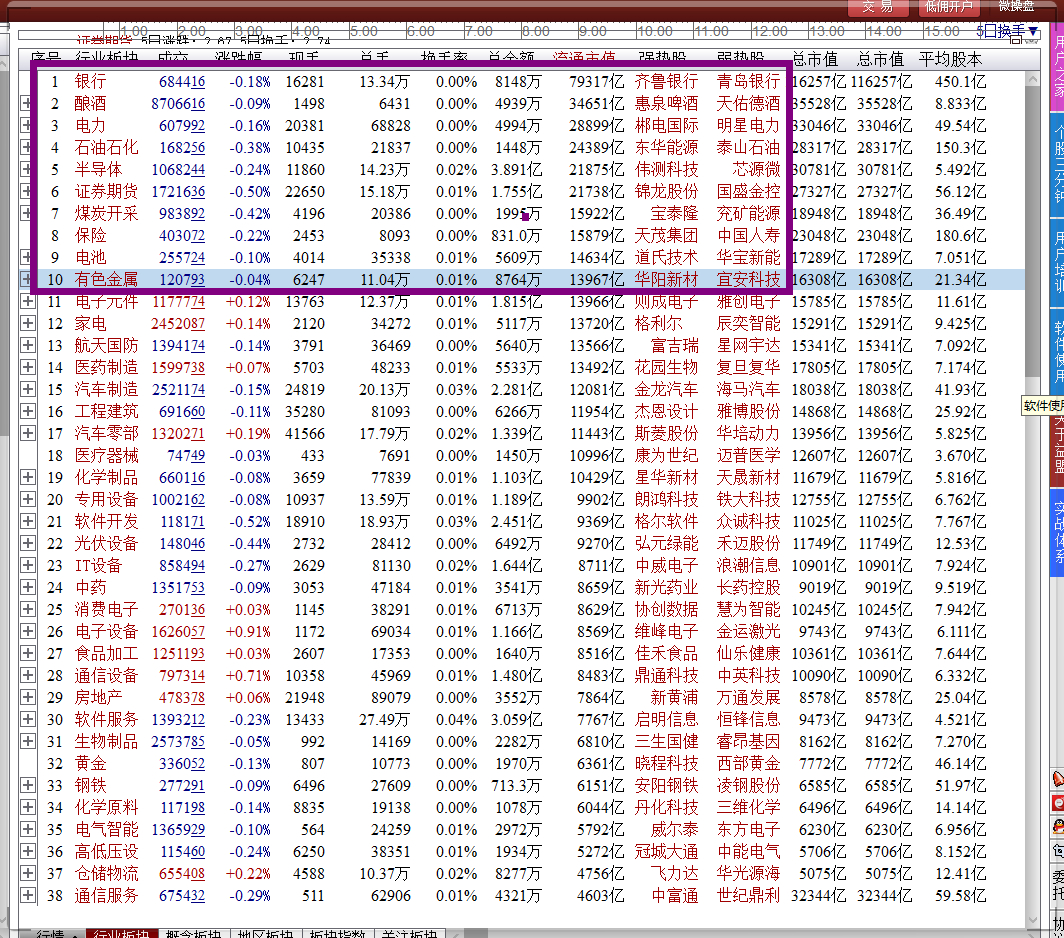Click strong stock 鼎通科技

pyautogui.click(x=666, y=675)
